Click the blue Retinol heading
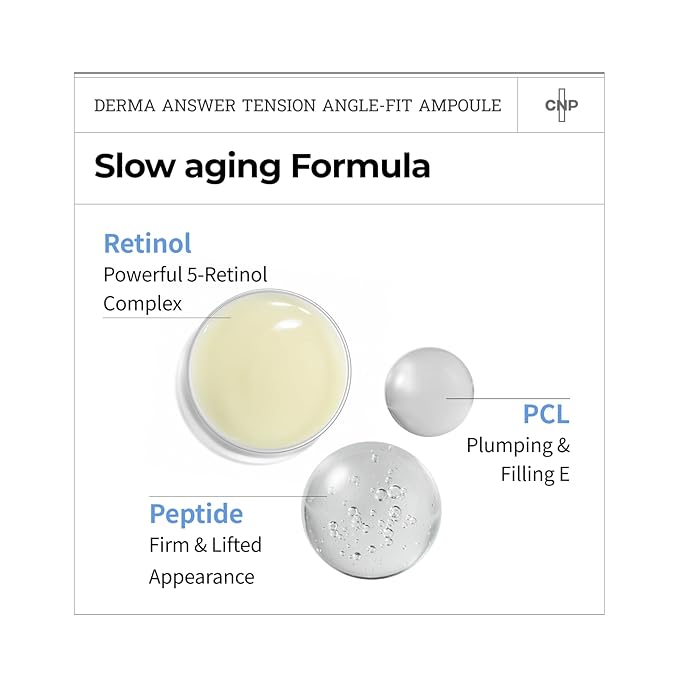Image resolution: width=679 pixels, height=679 pixels. [x=147, y=243]
